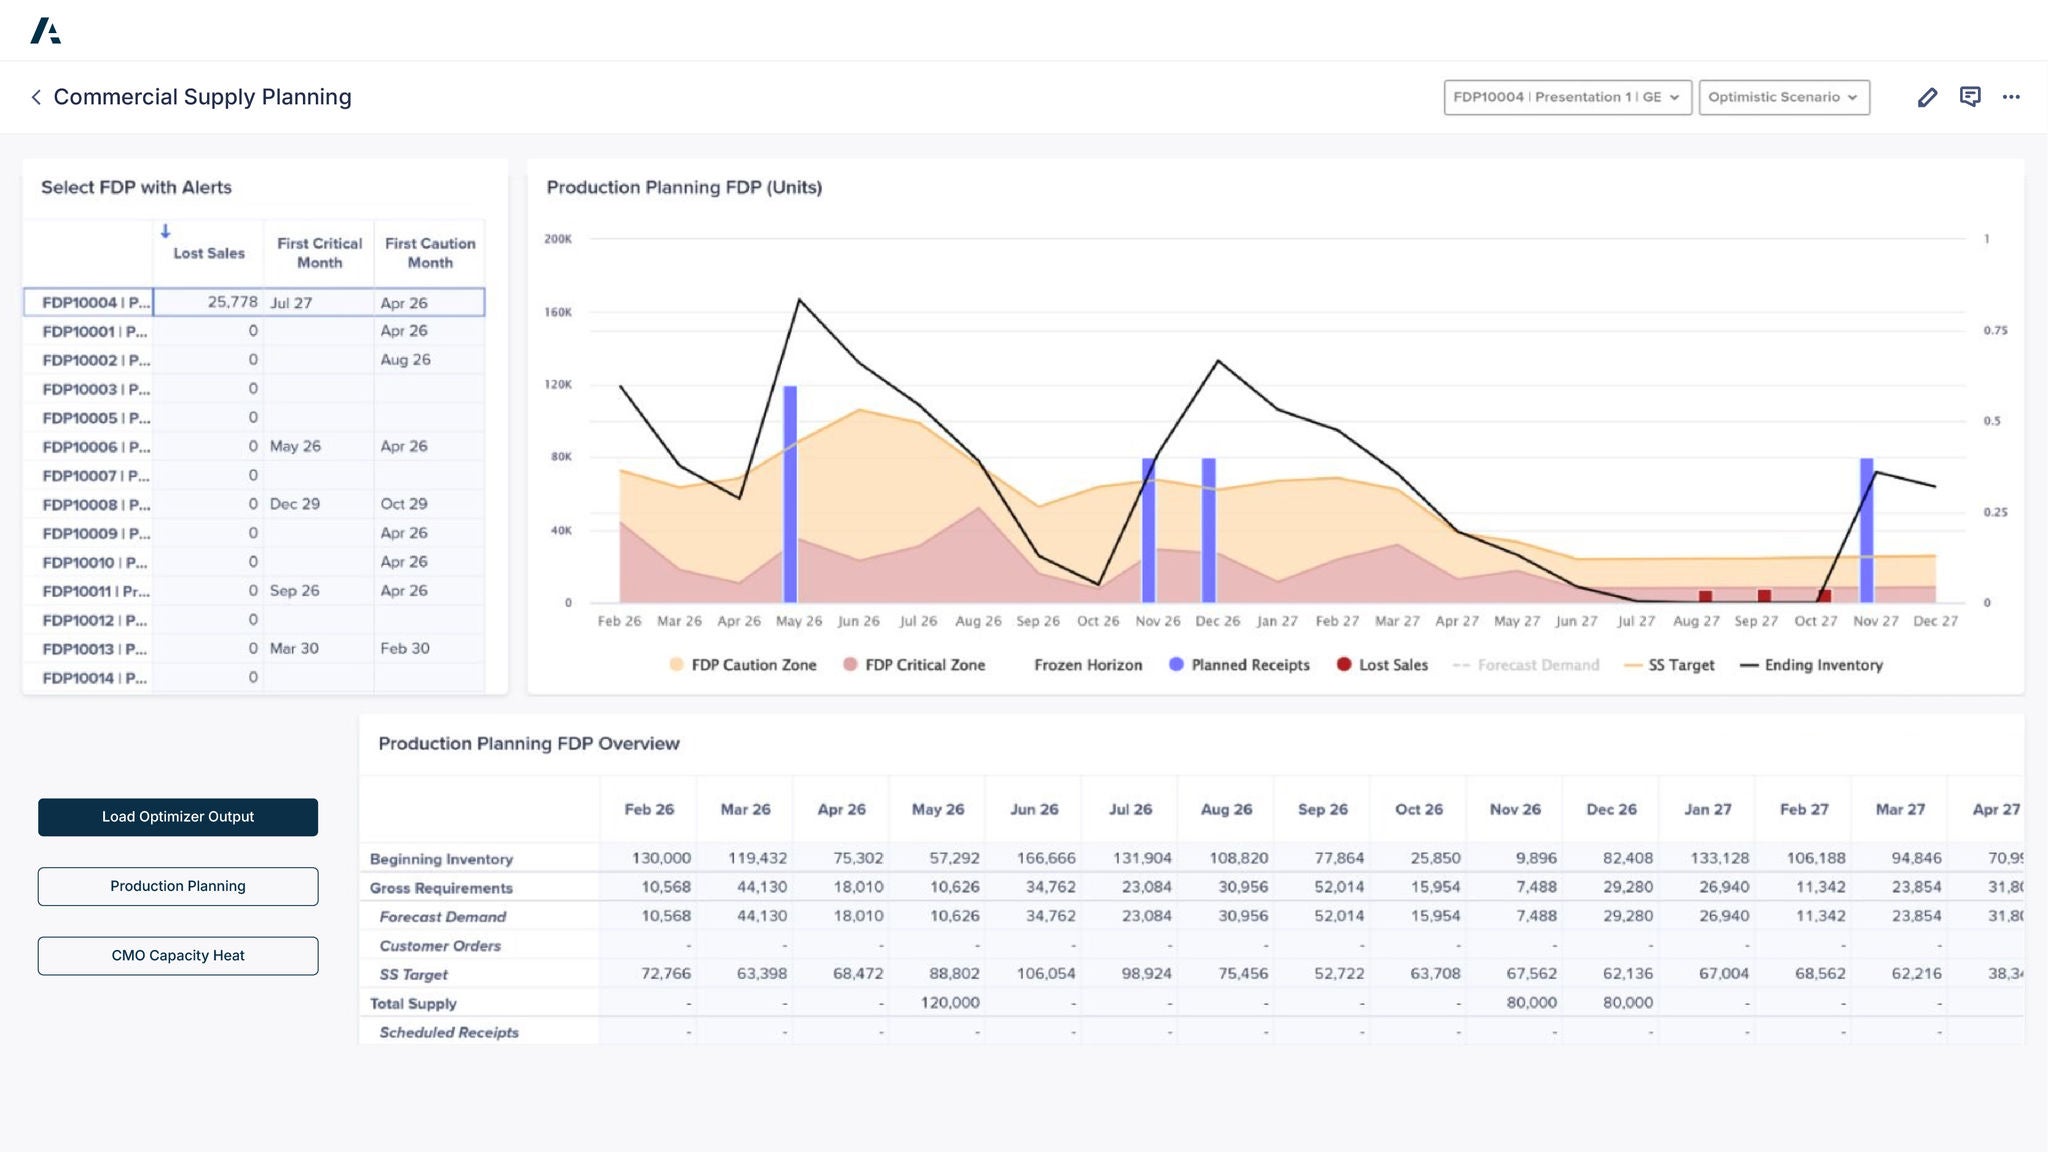
Task: Click the First Caution Month column header
Action: click(430, 253)
